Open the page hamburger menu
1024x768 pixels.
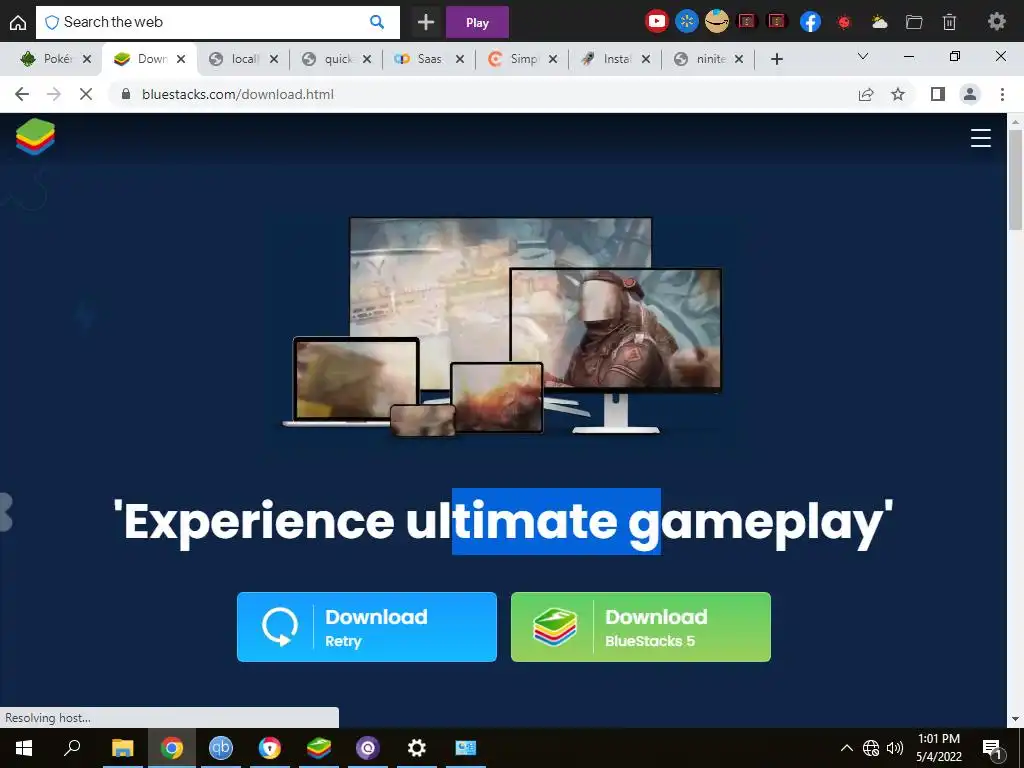980,138
